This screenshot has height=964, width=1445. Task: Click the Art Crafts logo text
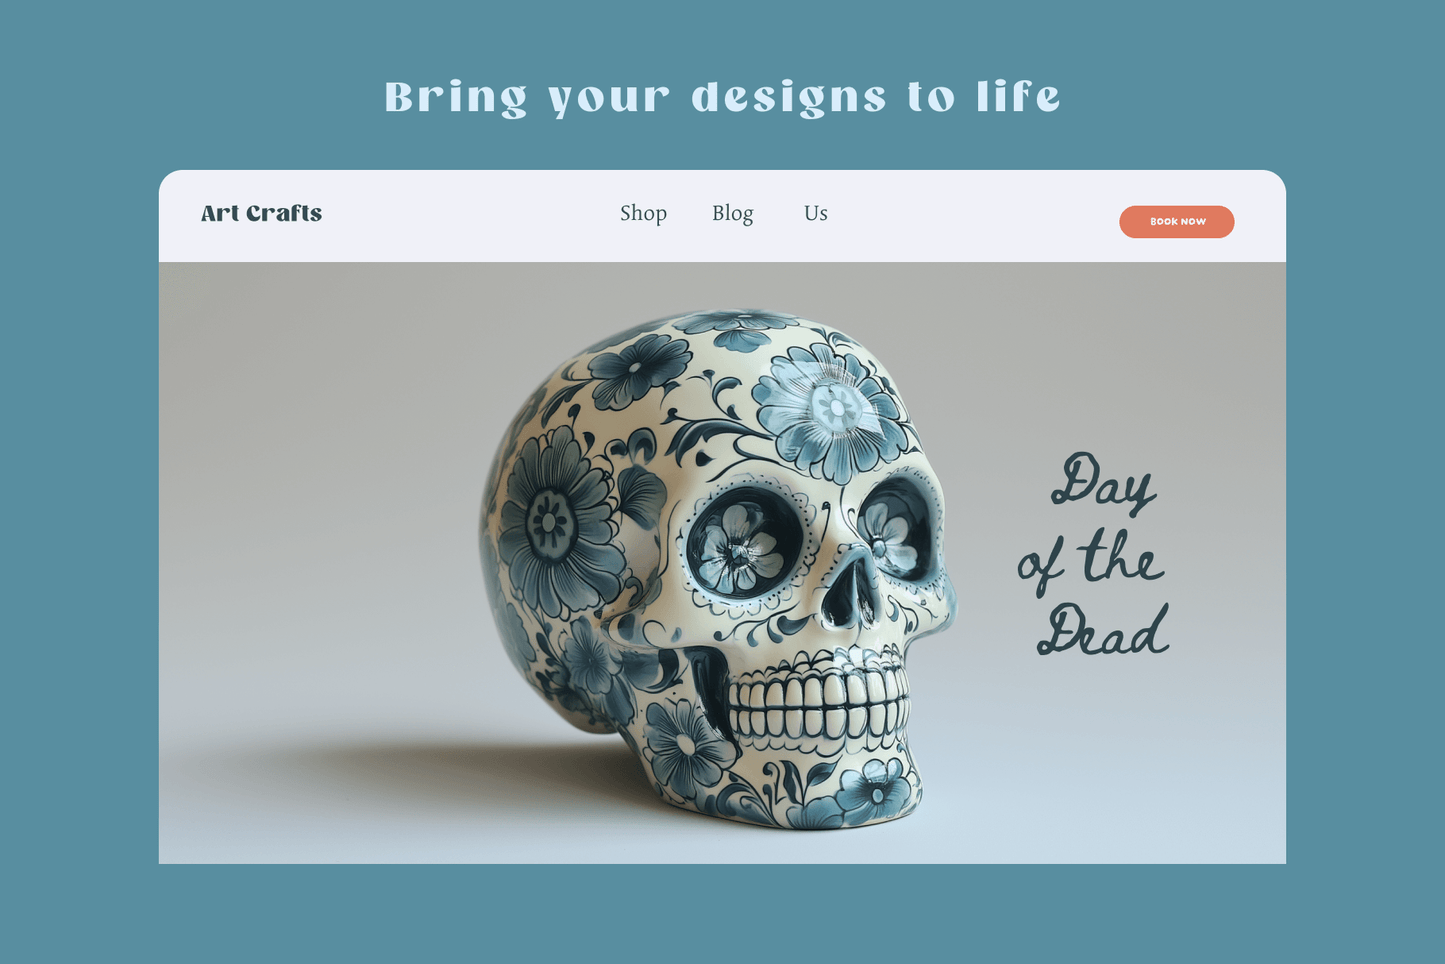click(x=261, y=213)
